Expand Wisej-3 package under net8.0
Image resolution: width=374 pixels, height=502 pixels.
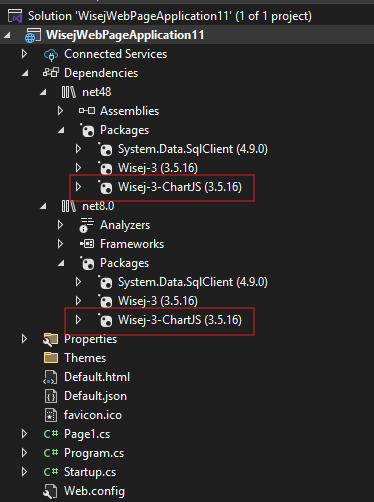pos(78,301)
